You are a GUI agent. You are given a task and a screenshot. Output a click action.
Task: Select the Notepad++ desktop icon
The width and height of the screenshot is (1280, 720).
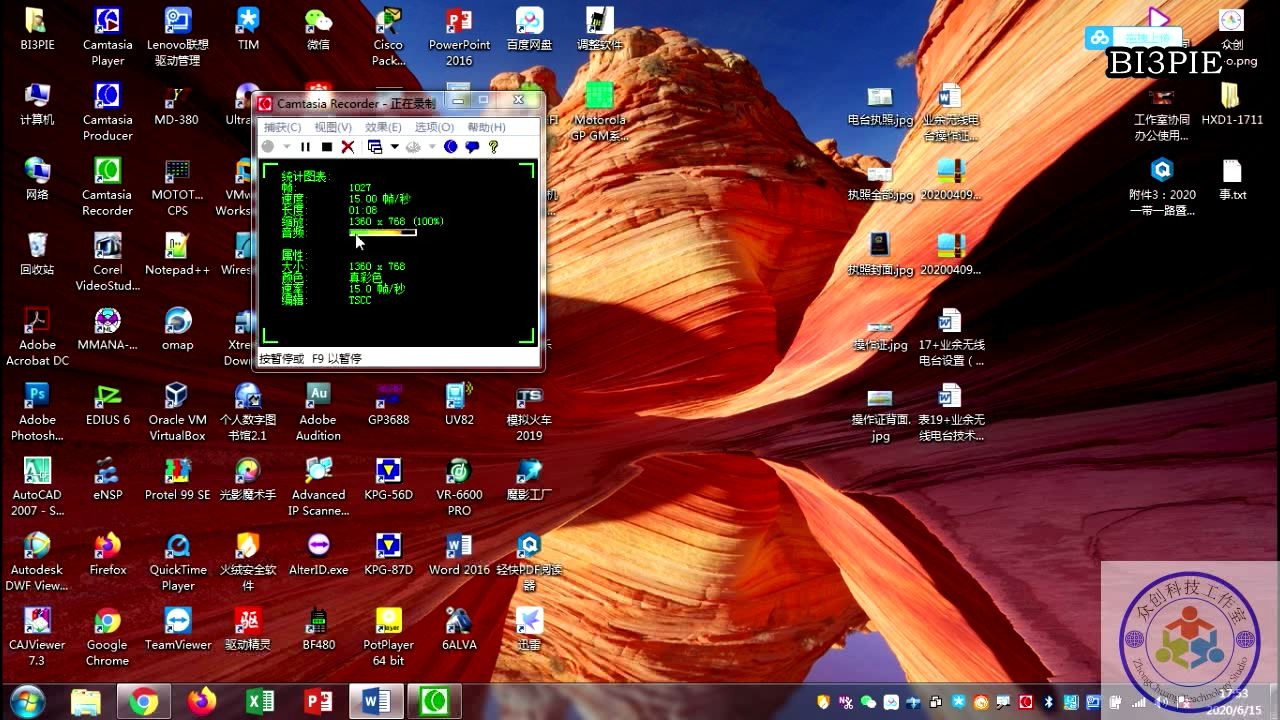(x=177, y=254)
